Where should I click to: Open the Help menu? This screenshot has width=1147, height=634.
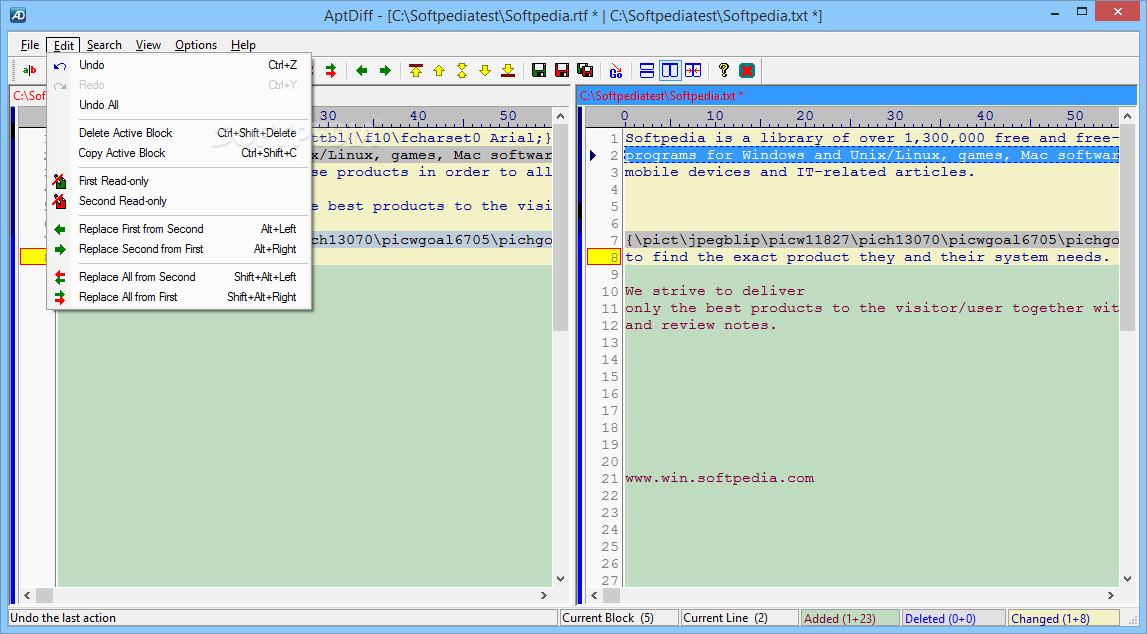[243, 45]
